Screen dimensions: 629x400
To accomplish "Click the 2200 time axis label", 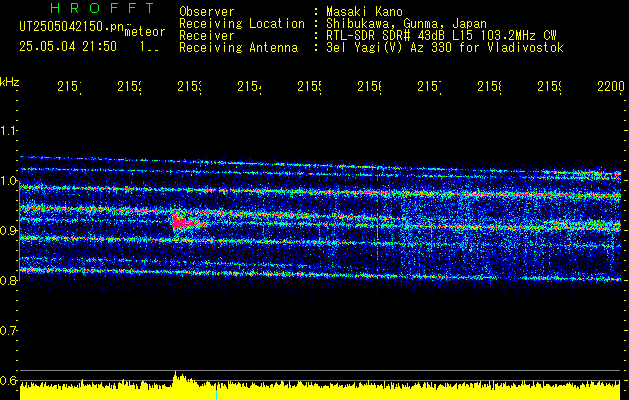I will 611,87.
